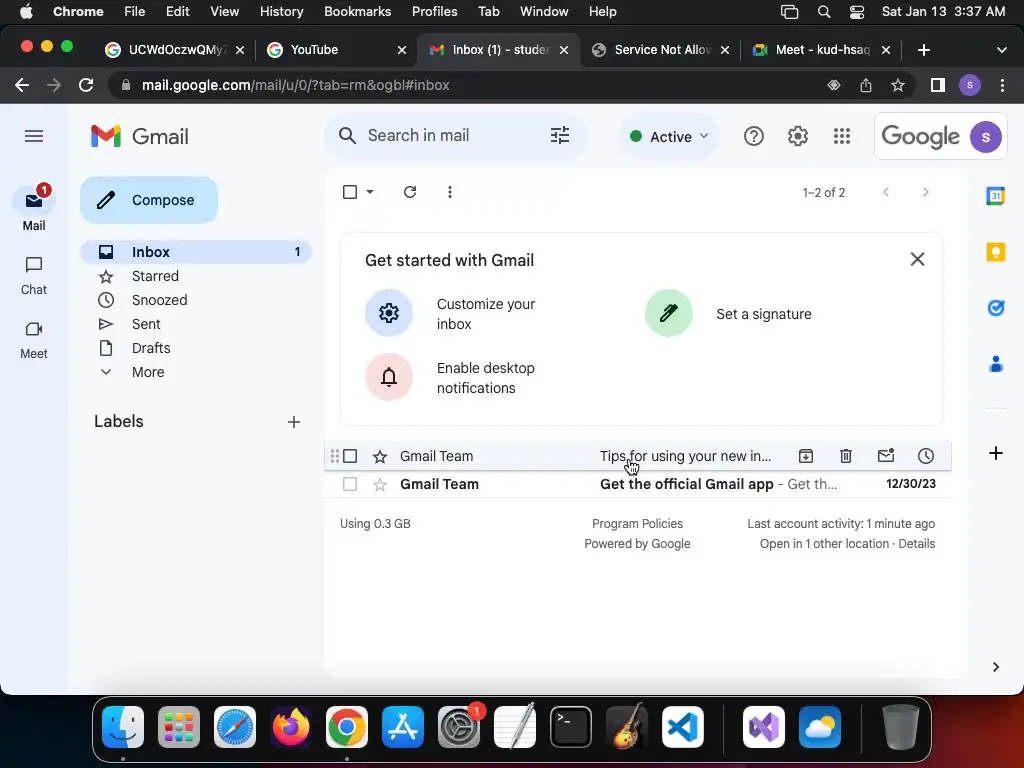Open the Bookmarks menu

(x=357, y=11)
